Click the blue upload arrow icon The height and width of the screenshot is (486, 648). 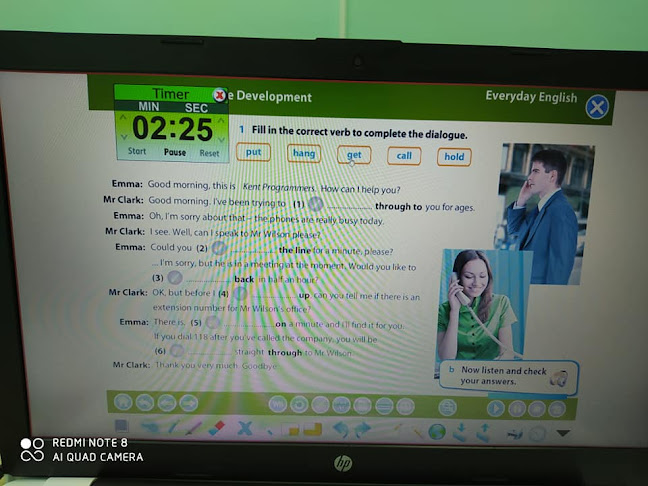click(484, 433)
